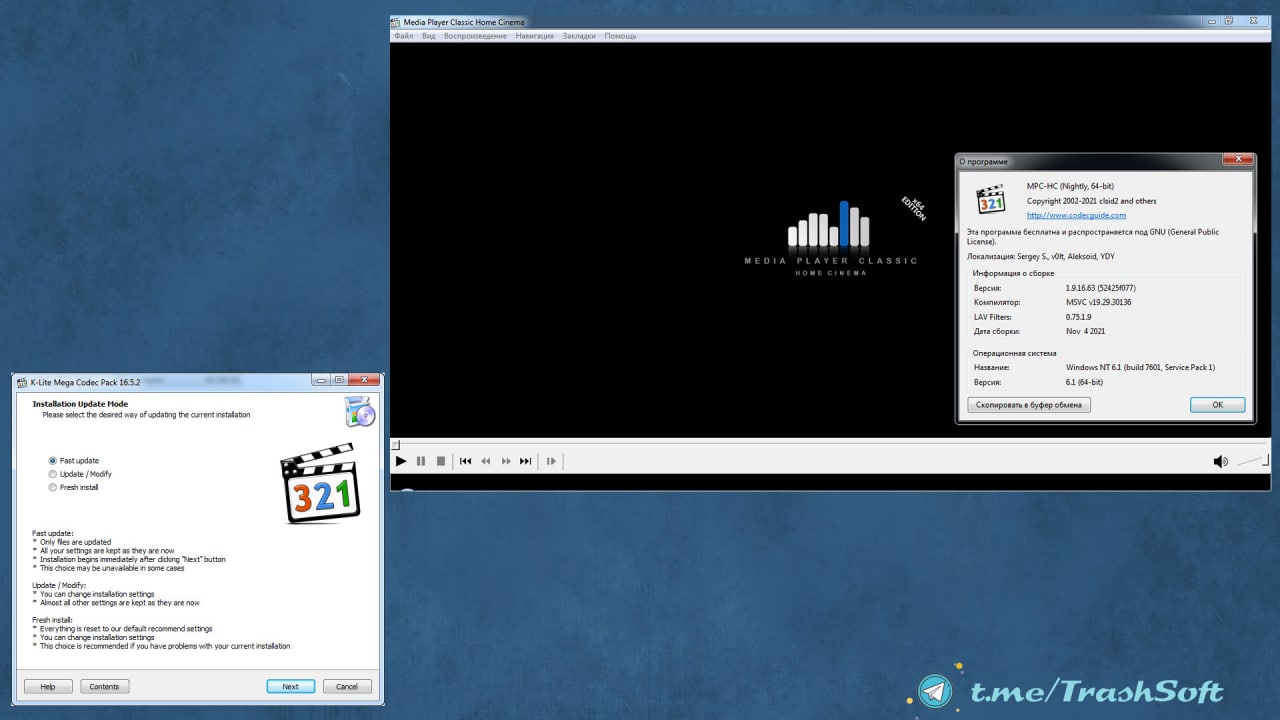This screenshot has width=1280, height=720.
Task: Start playback with the Play button
Action: 401,461
